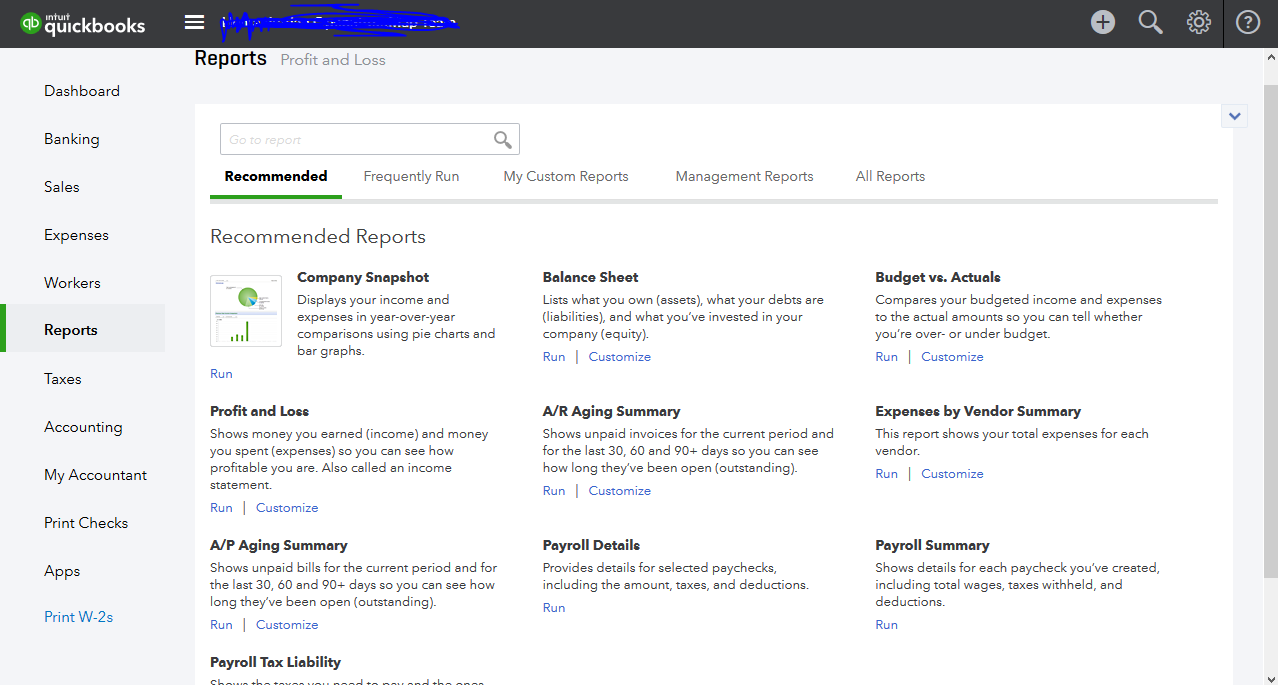Open Company Snapshot thumbnail
Viewport: 1278px width, 685px height.
pos(246,311)
